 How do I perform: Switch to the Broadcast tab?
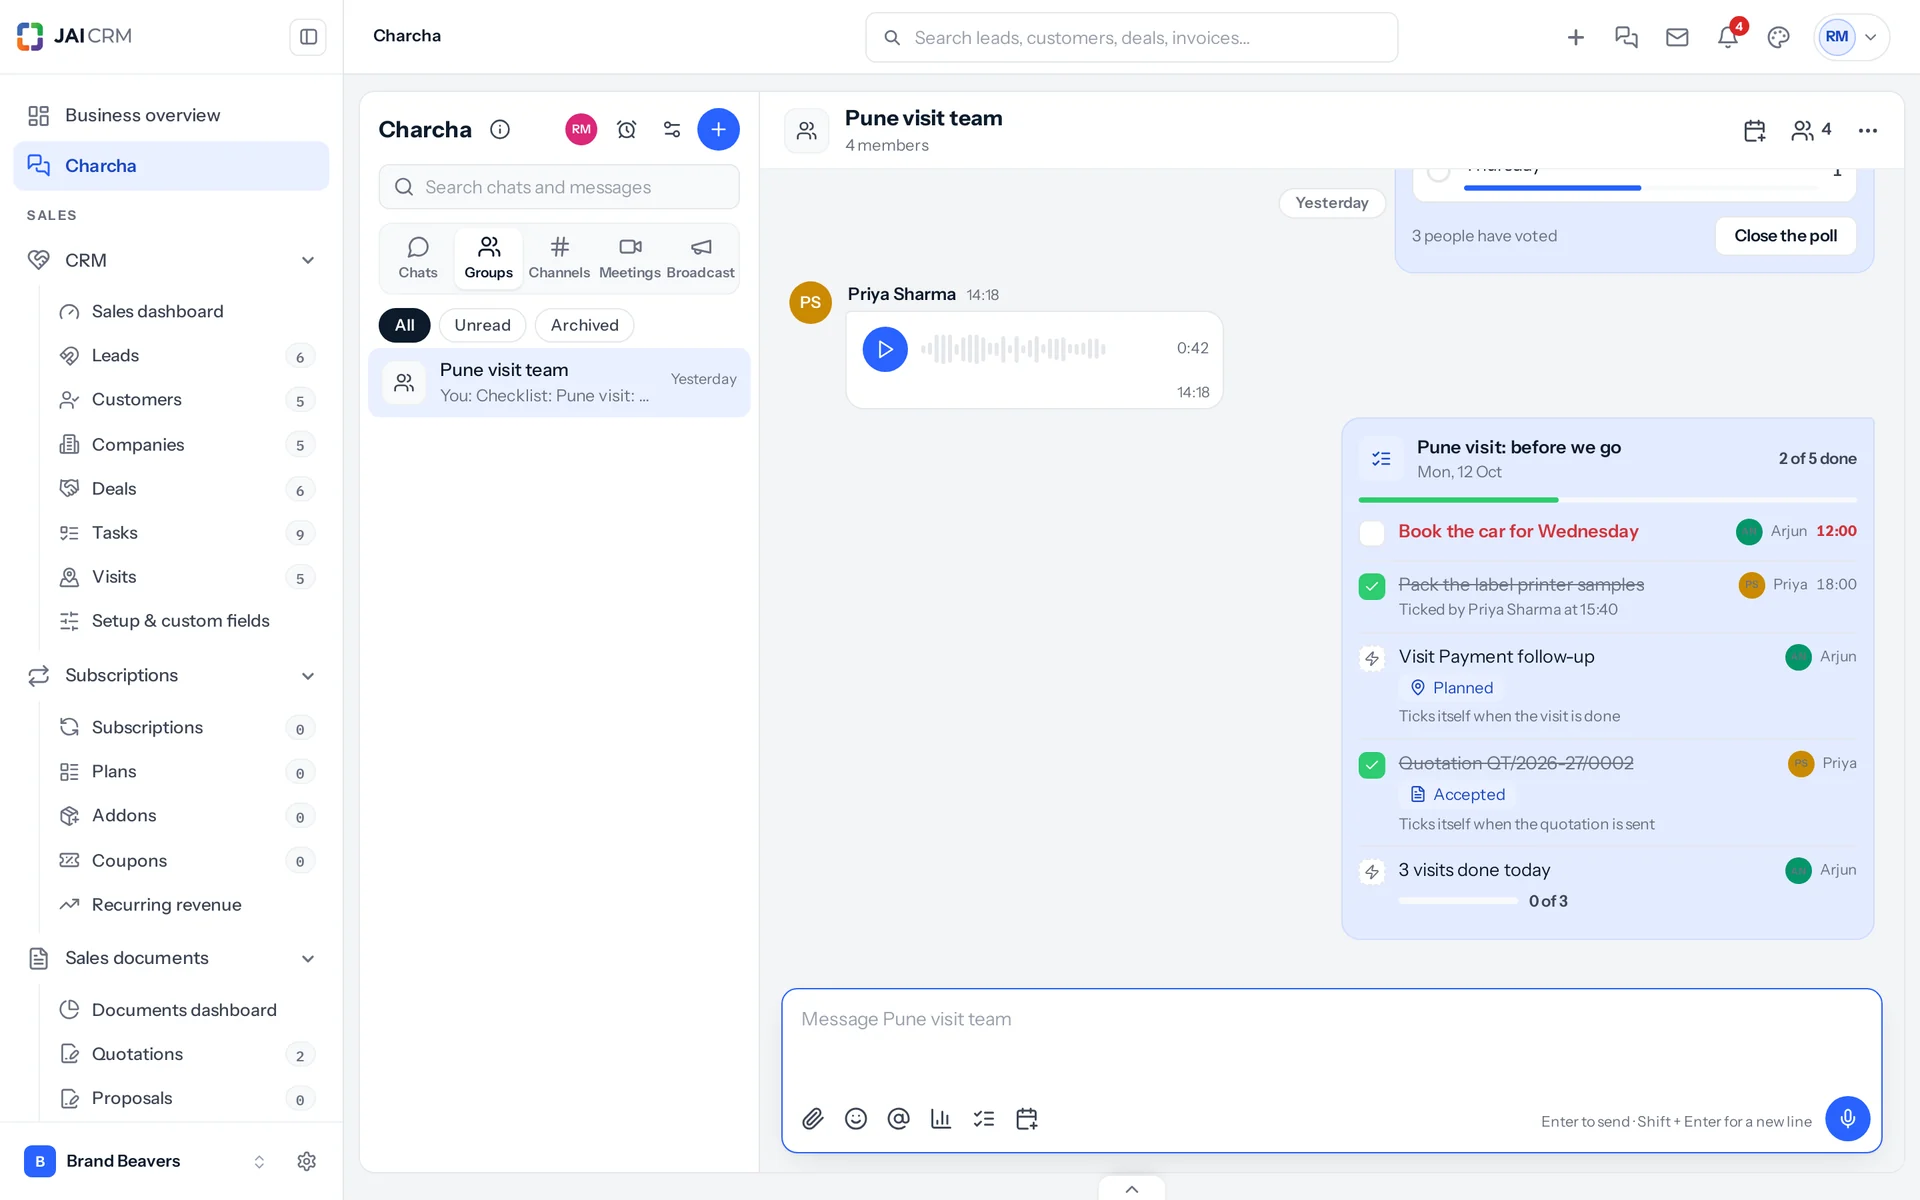pyautogui.click(x=700, y=258)
